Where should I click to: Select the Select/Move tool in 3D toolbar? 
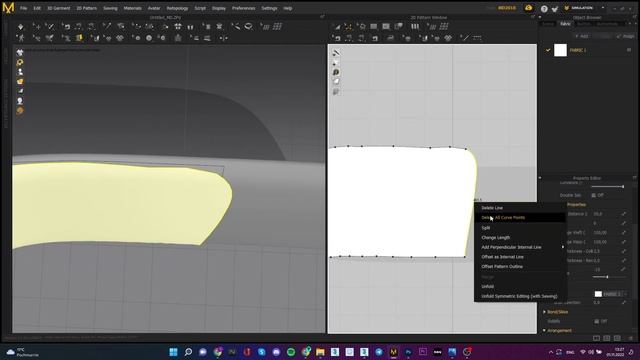37,27
